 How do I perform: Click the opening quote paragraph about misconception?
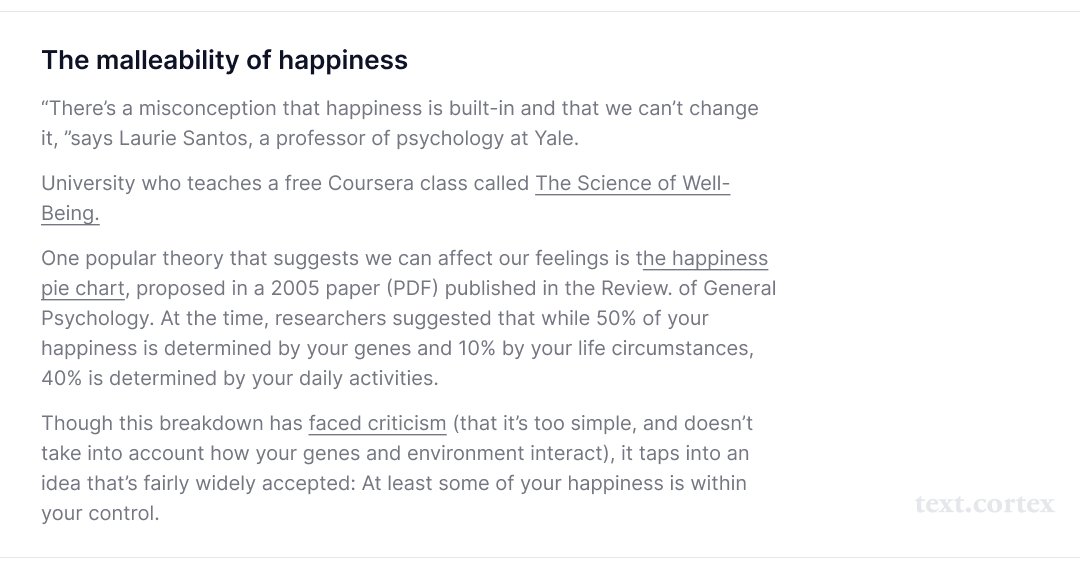(x=399, y=123)
